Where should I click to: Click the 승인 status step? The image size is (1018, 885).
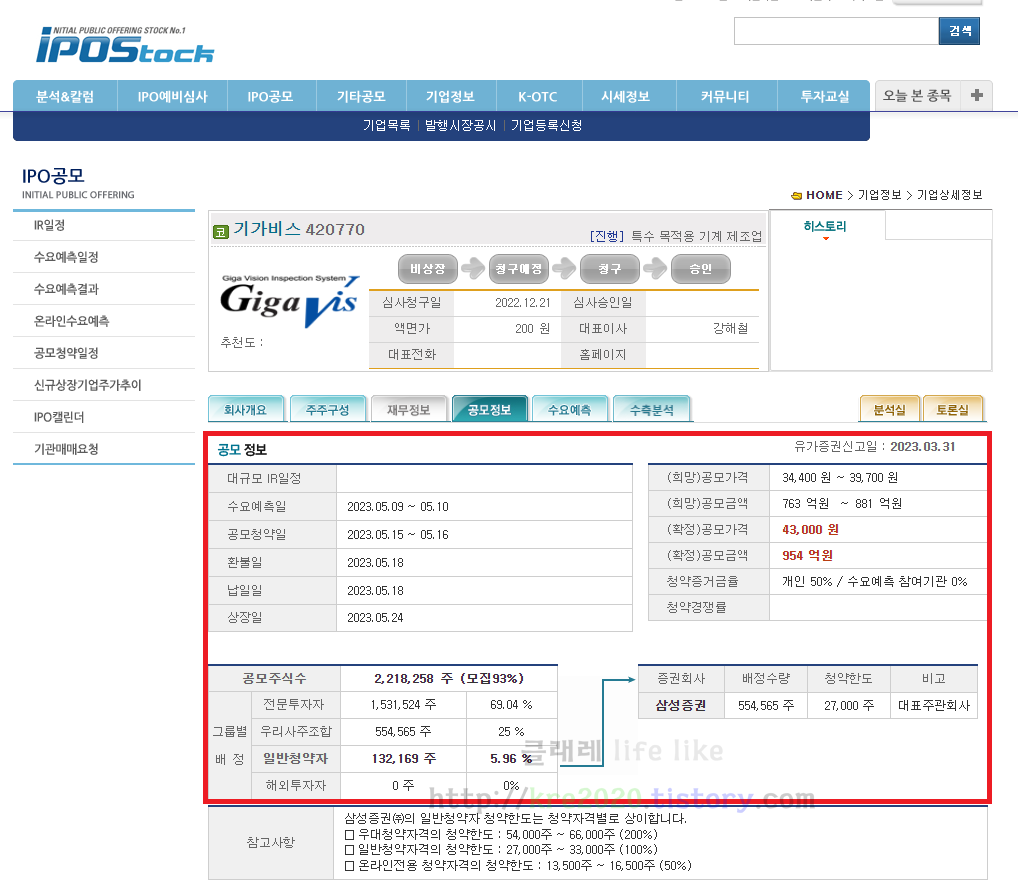pyautogui.click(x=701, y=269)
